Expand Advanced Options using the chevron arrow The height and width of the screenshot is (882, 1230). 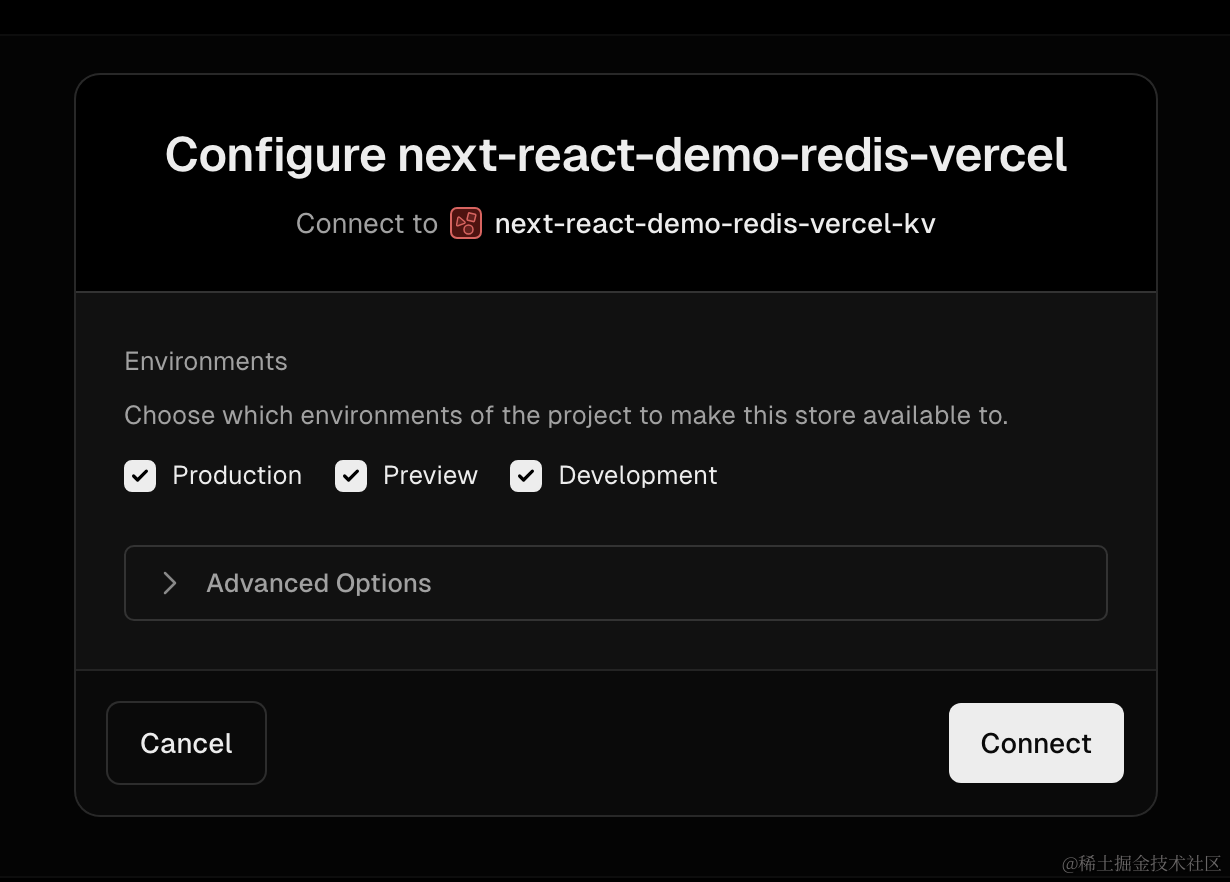(x=170, y=583)
